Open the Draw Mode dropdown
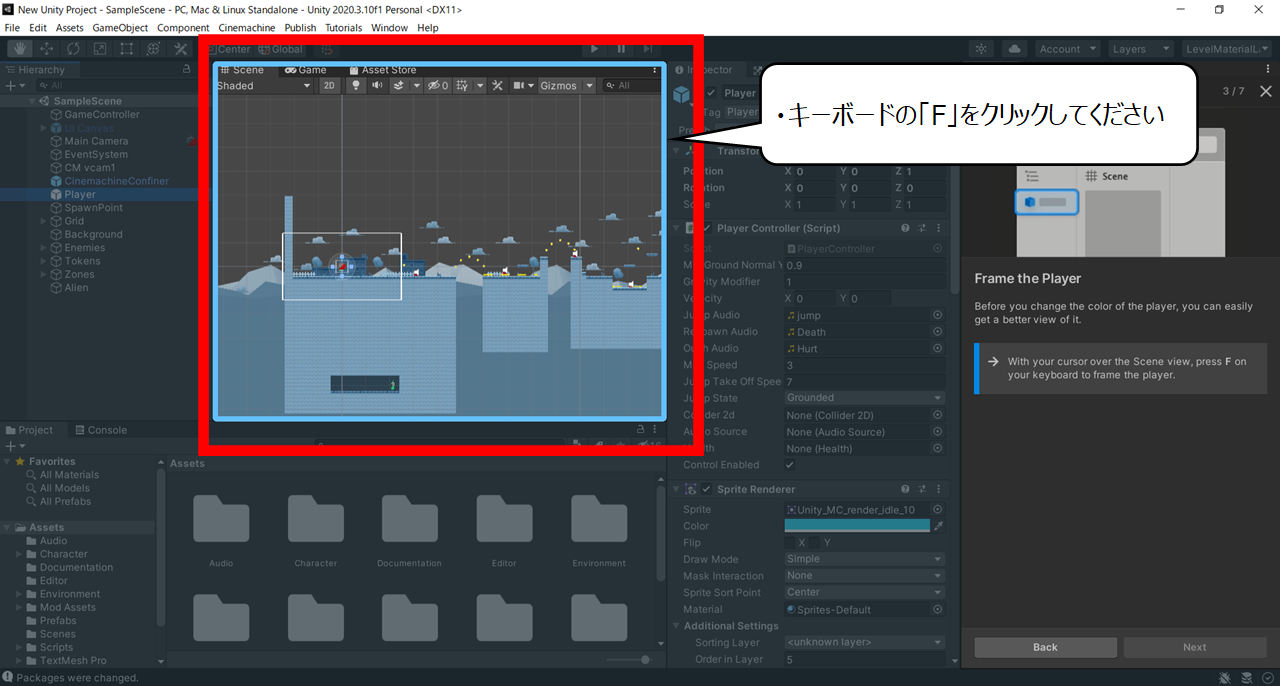1280x686 pixels. [x=864, y=559]
